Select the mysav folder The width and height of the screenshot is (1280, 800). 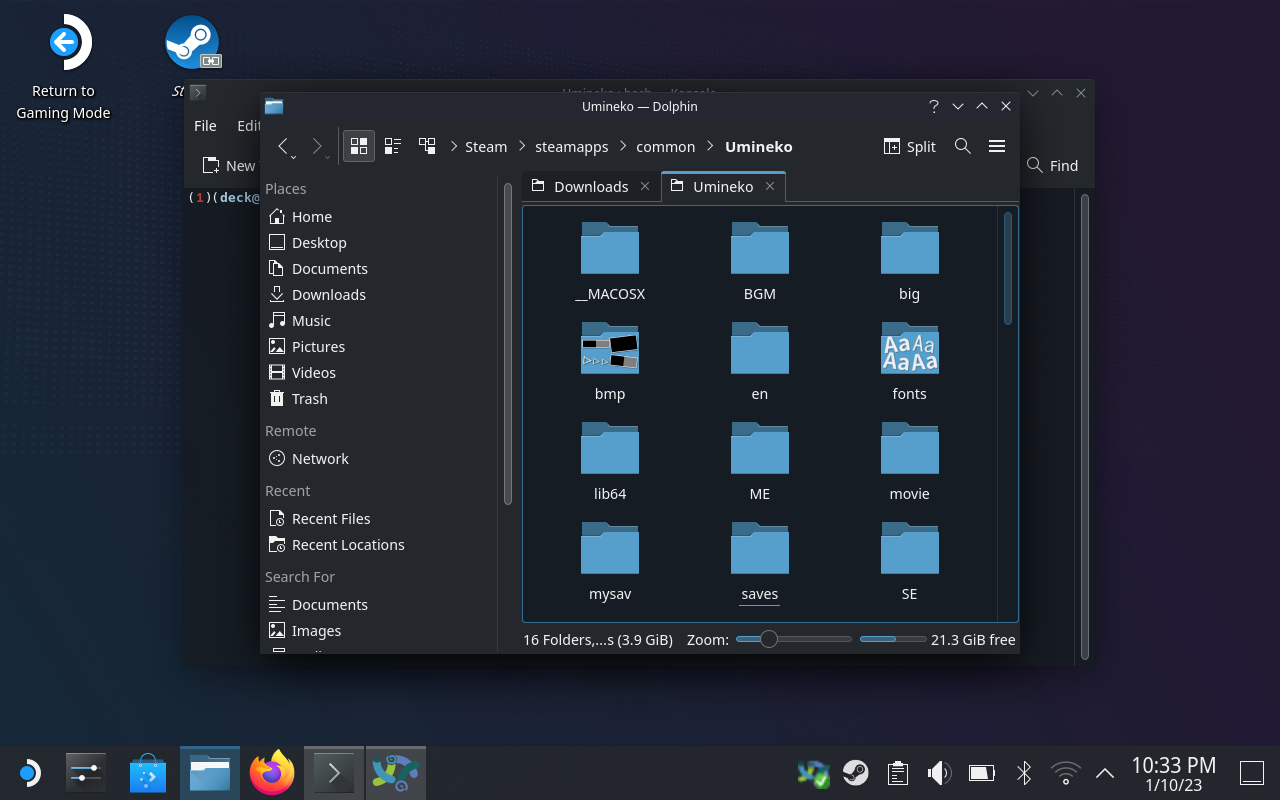[x=610, y=562]
